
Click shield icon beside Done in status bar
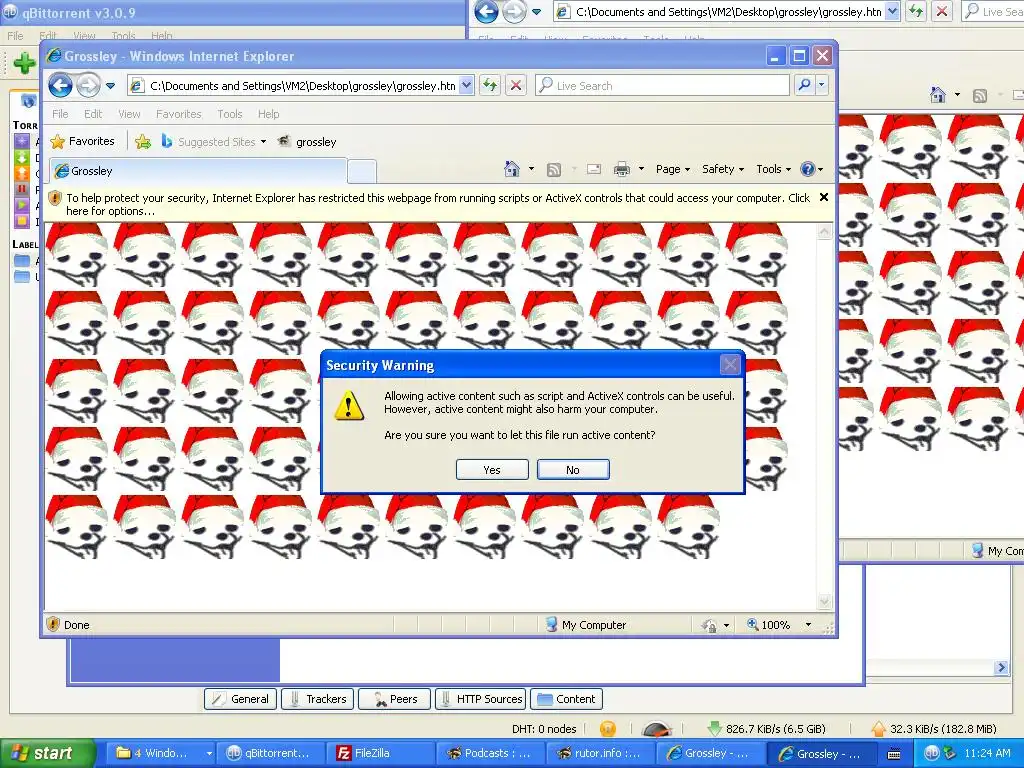point(54,624)
